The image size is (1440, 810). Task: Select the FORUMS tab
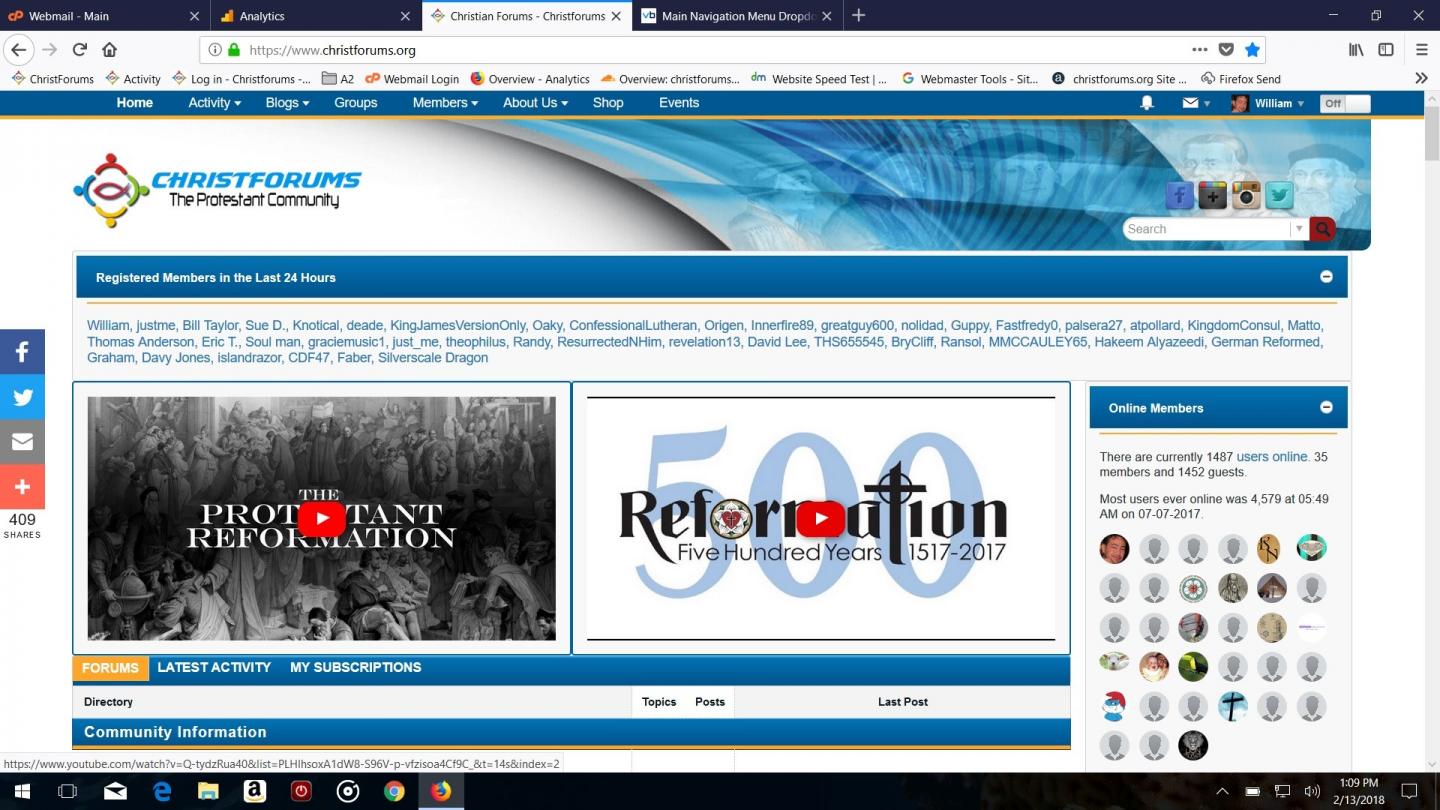110,669
